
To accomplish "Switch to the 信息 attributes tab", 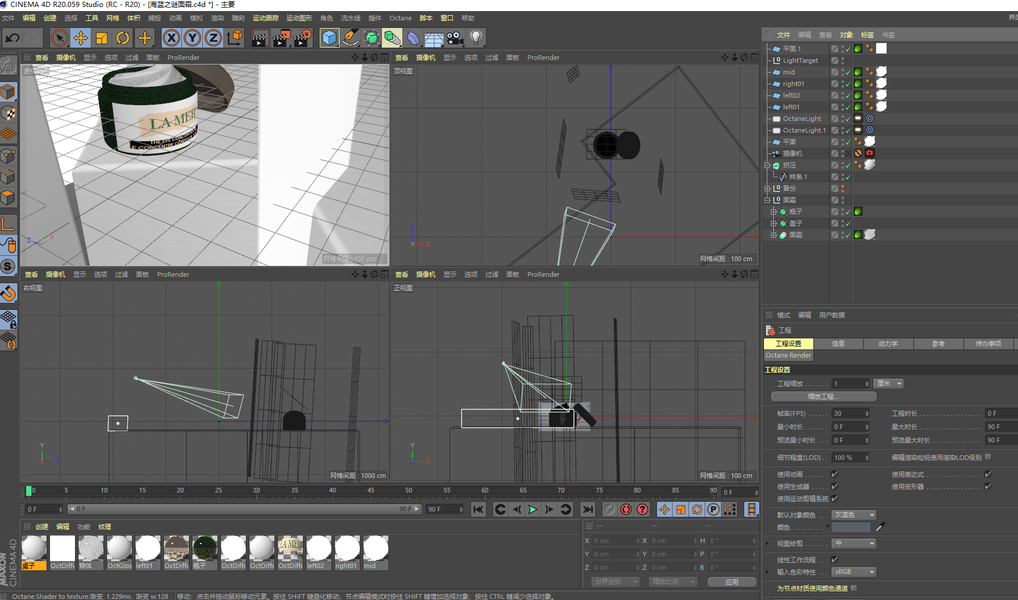I will [x=838, y=344].
